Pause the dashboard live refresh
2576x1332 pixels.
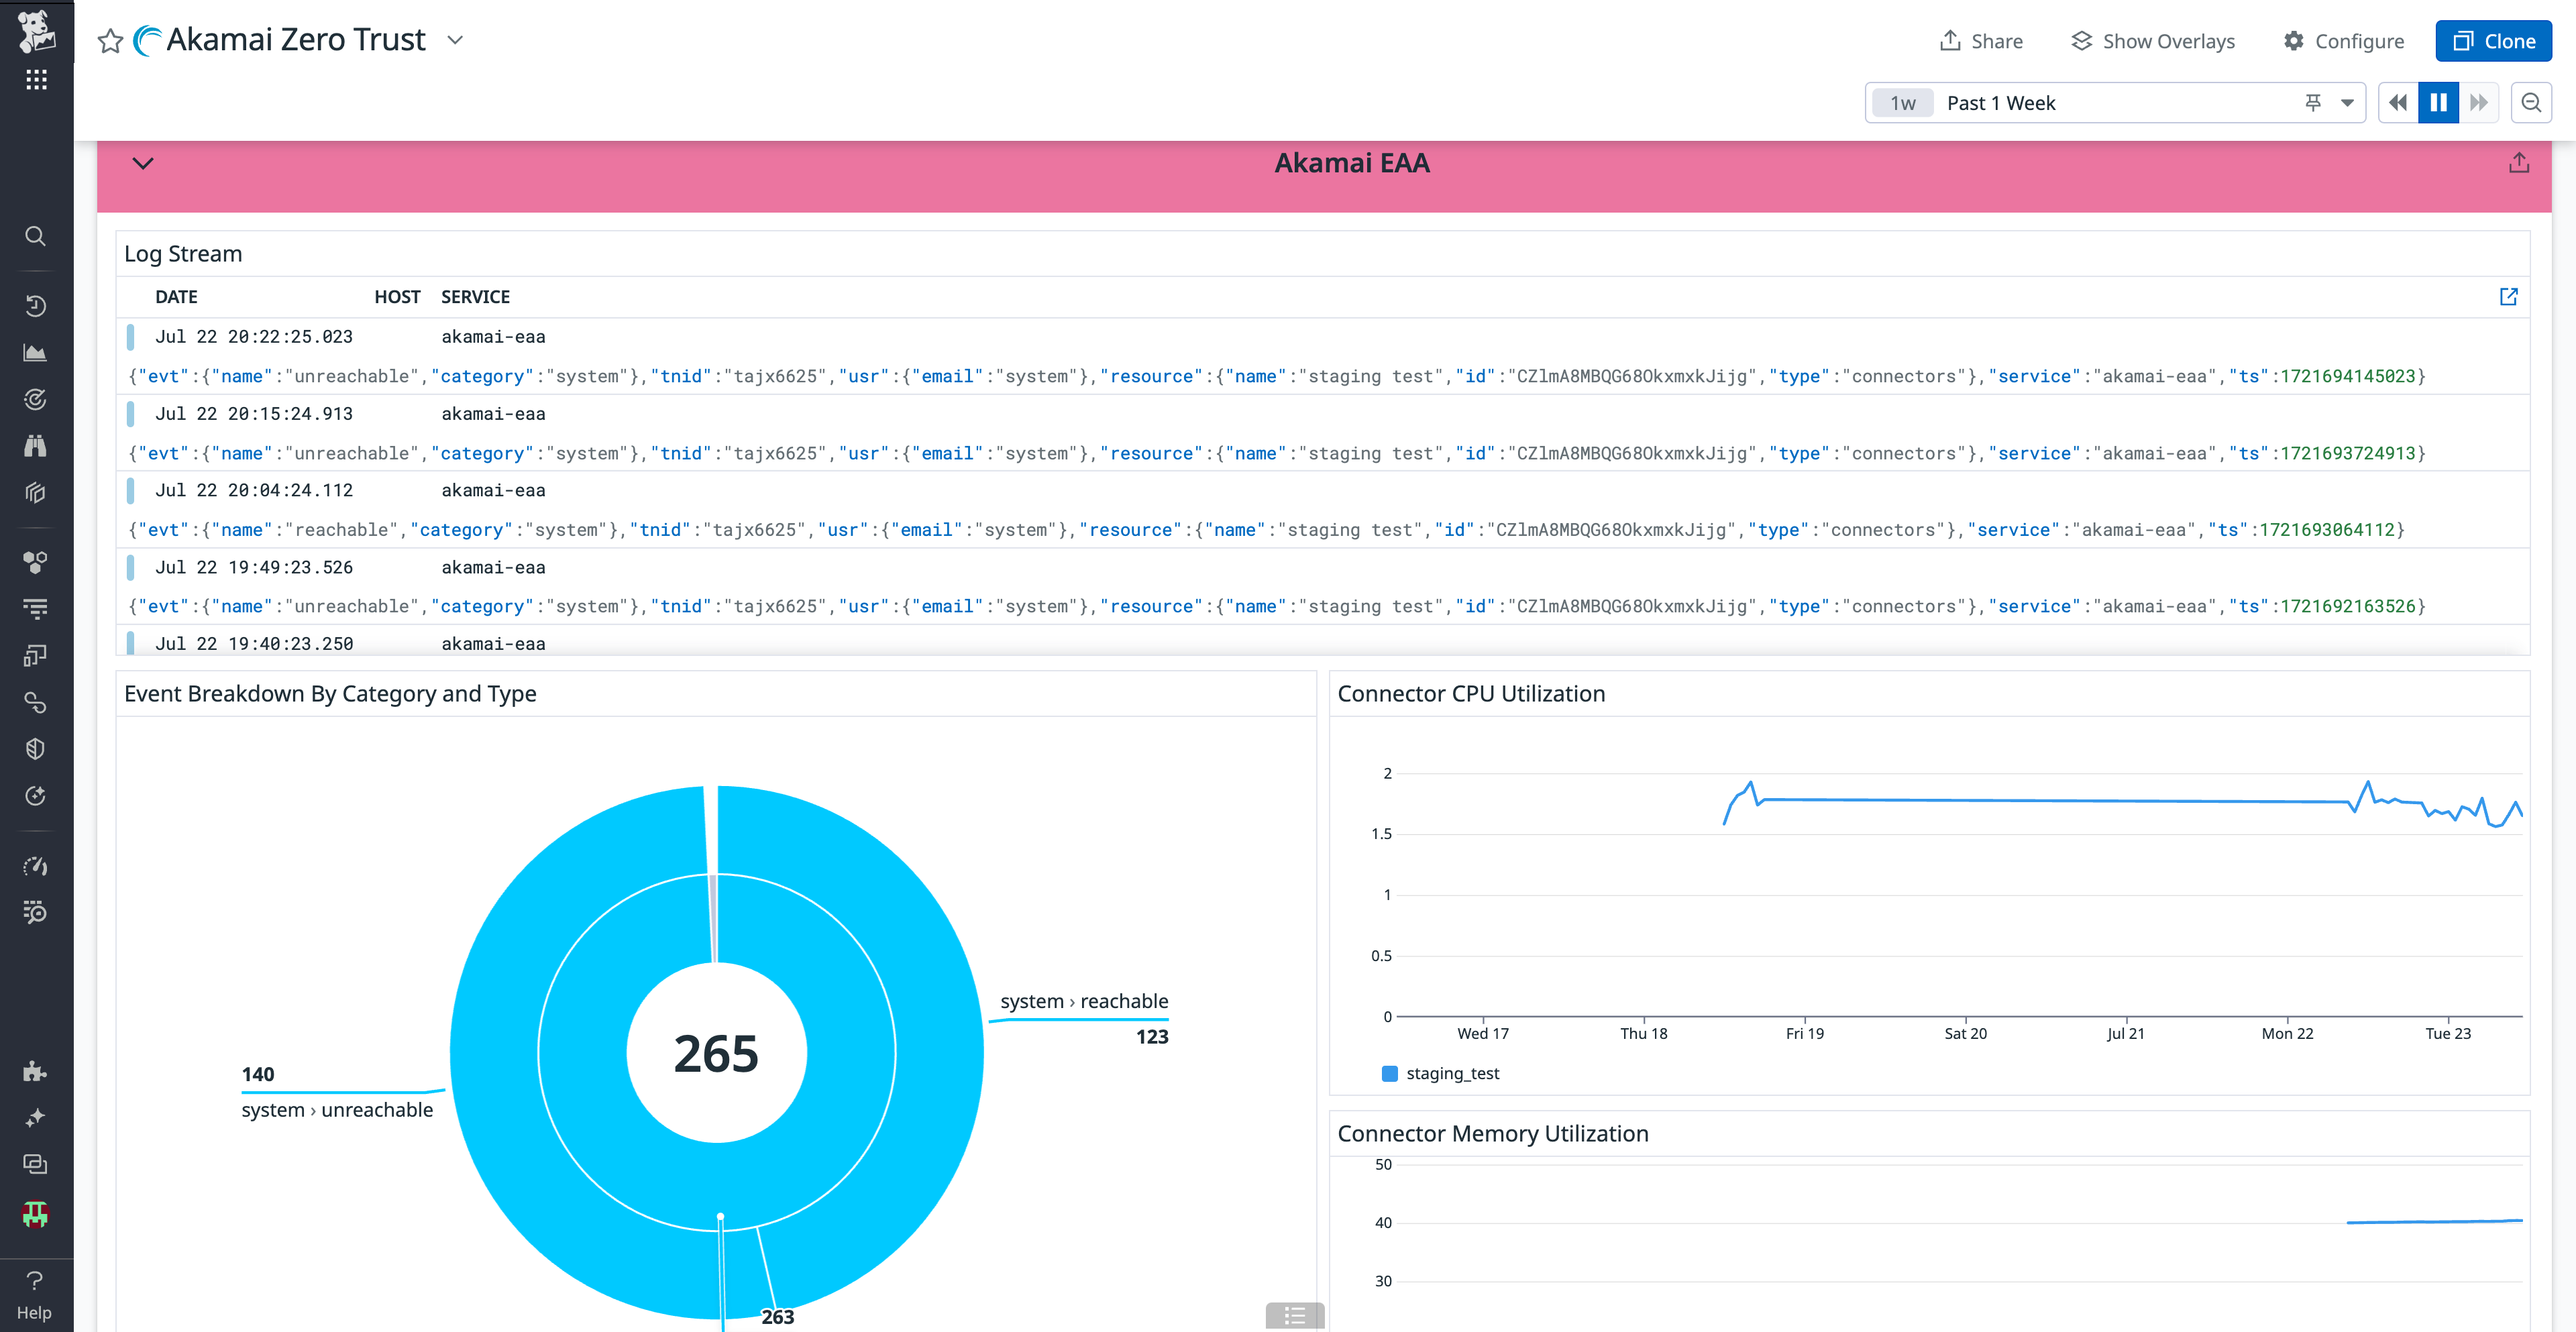pos(2438,102)
